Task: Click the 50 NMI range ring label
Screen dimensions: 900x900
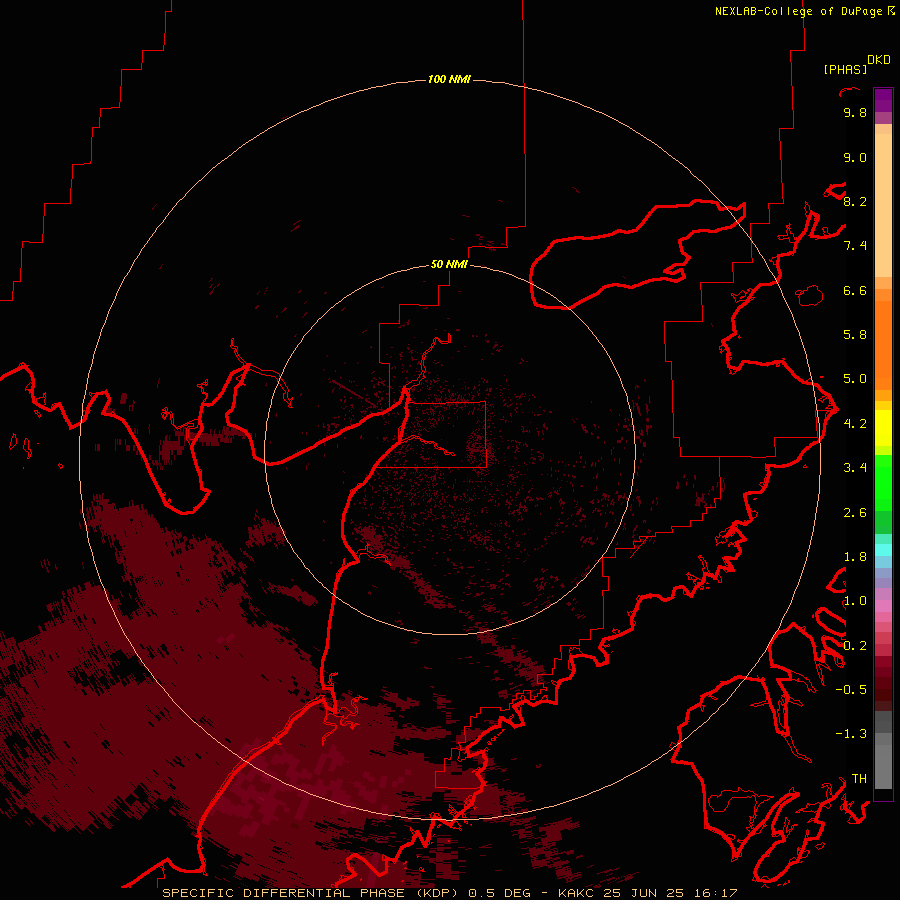Action: point(449,264)
